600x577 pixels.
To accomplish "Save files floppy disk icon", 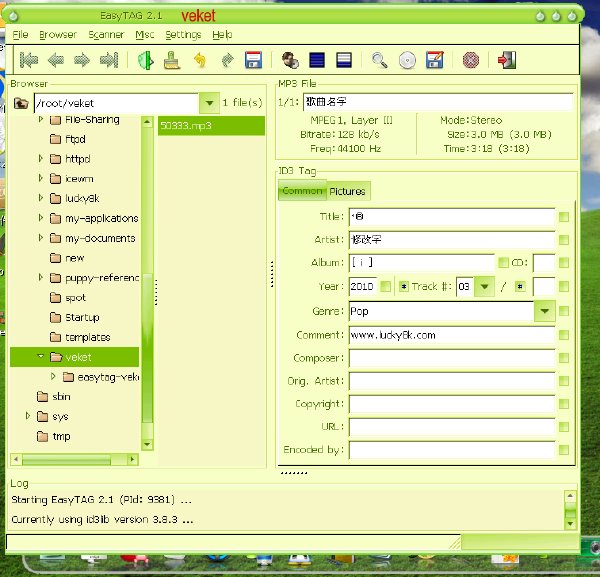I will pyautogui.click(x=253, y=60).
